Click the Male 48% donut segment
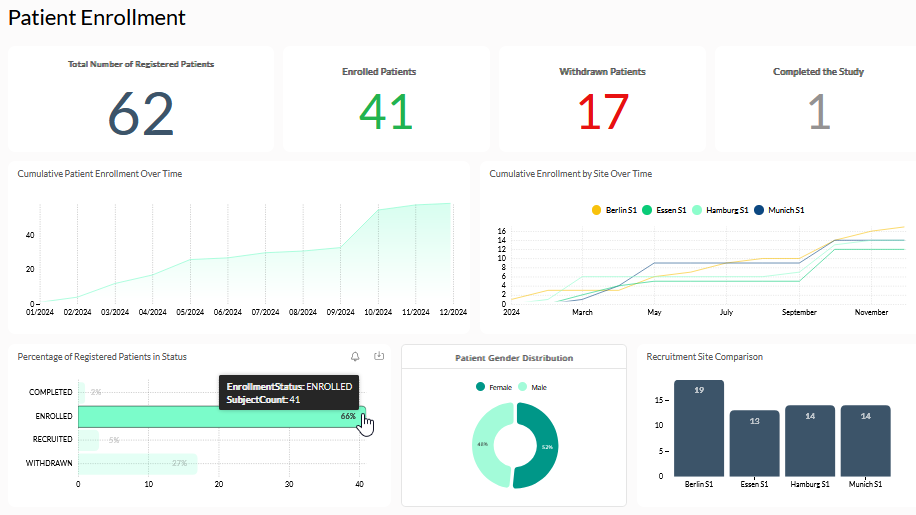The height and width of the screenshot is (515, 916). pos(485,445)
